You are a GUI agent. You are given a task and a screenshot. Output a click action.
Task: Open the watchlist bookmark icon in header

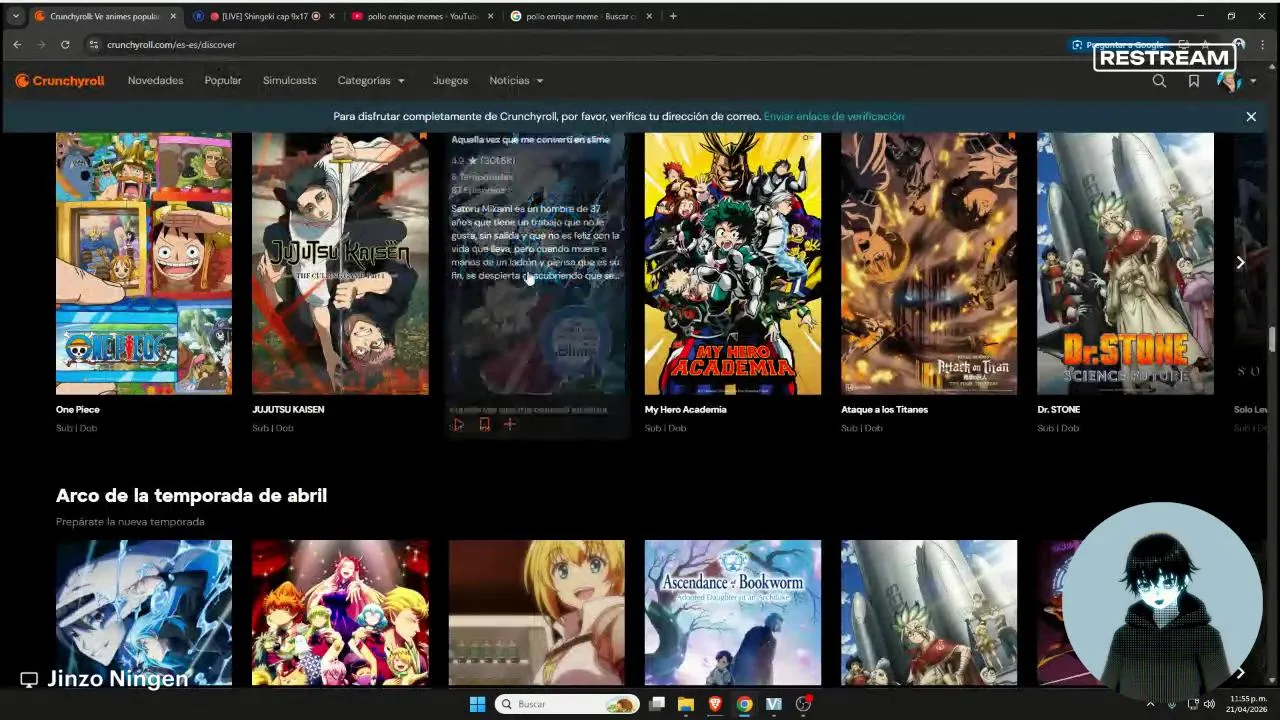(1193, 81)
